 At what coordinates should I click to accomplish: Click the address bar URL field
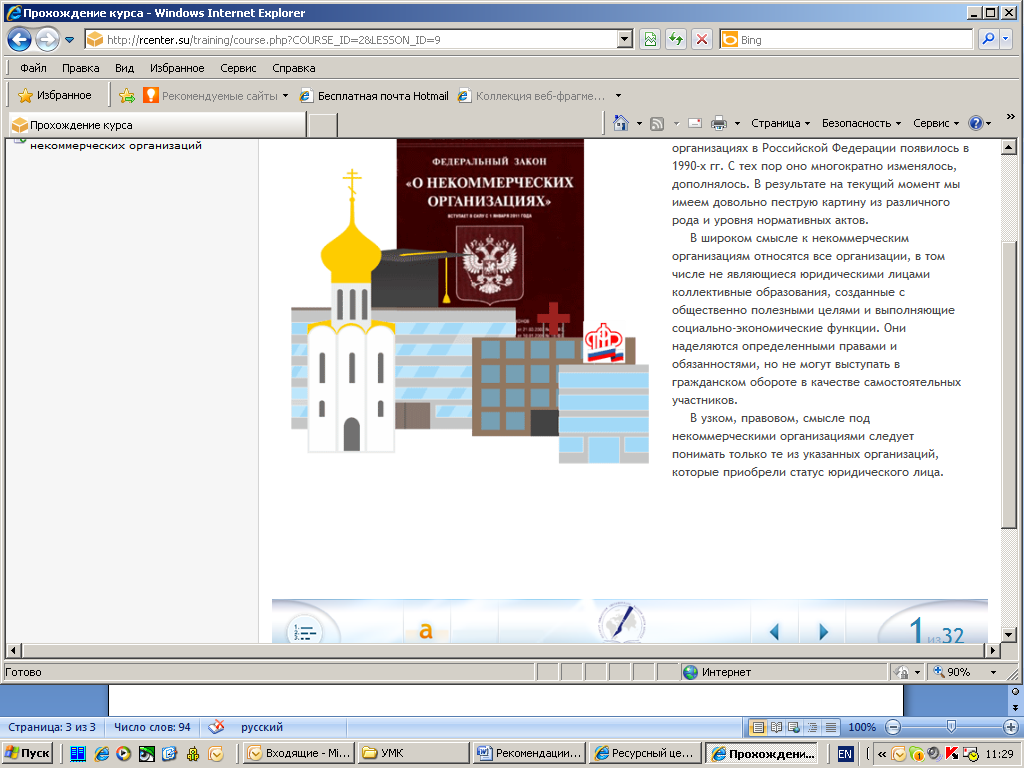[351, 40]
